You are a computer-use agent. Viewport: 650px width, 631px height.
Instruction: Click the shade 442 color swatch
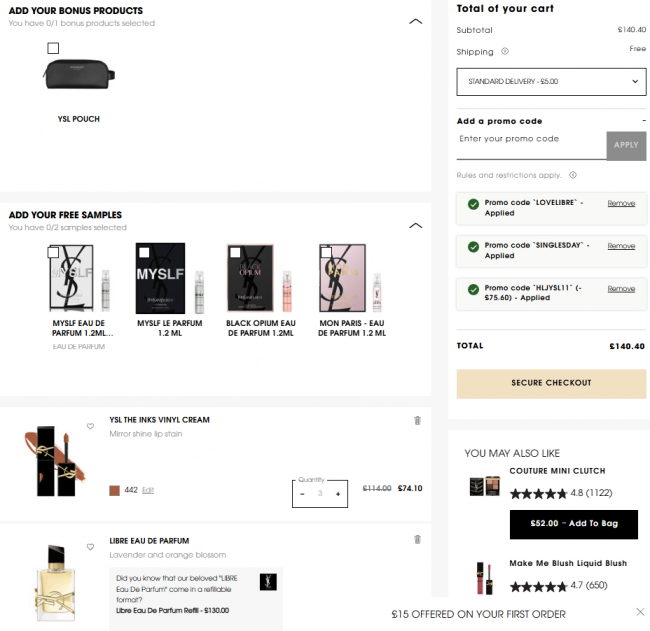(x=115, y=490)
